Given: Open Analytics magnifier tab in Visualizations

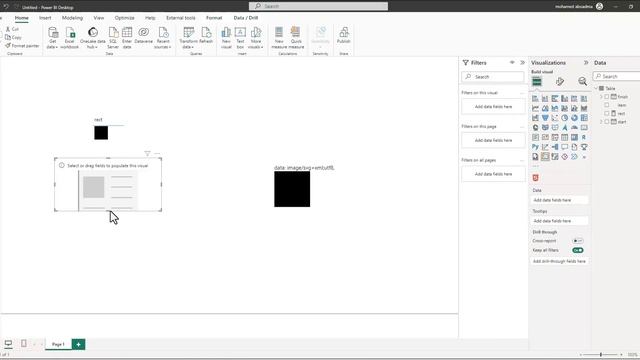Looking at the screenshot, I should pyautogui.click(x=582, y=82).
